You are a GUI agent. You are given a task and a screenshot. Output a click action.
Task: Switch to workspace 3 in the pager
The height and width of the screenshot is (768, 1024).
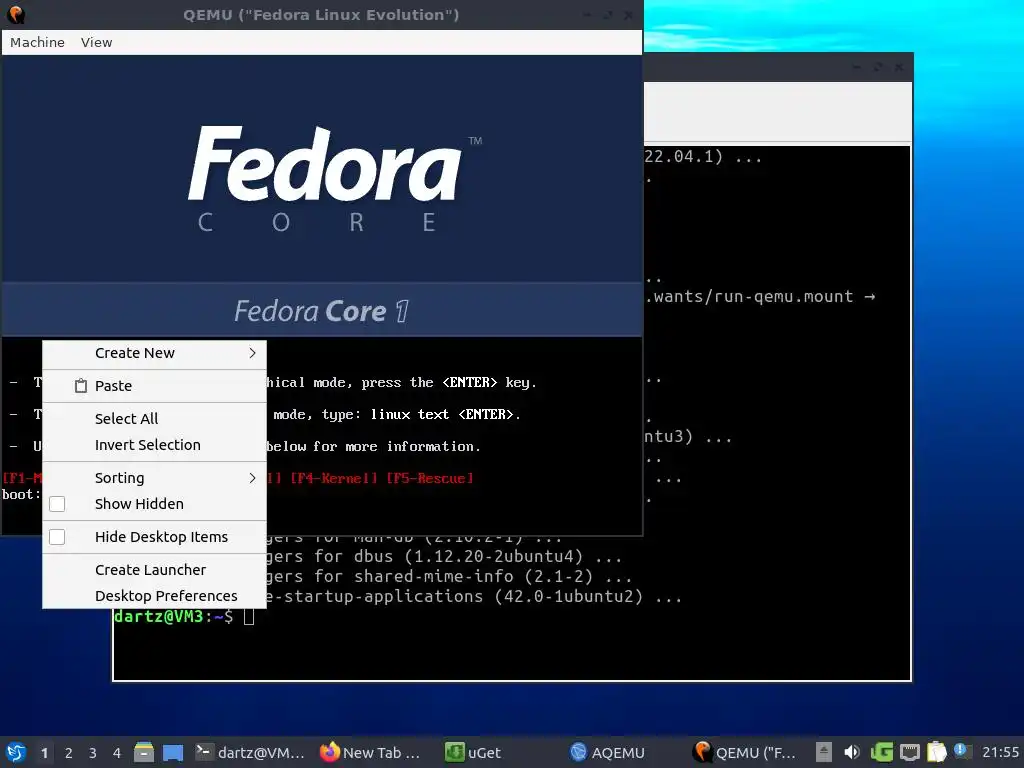93,753
